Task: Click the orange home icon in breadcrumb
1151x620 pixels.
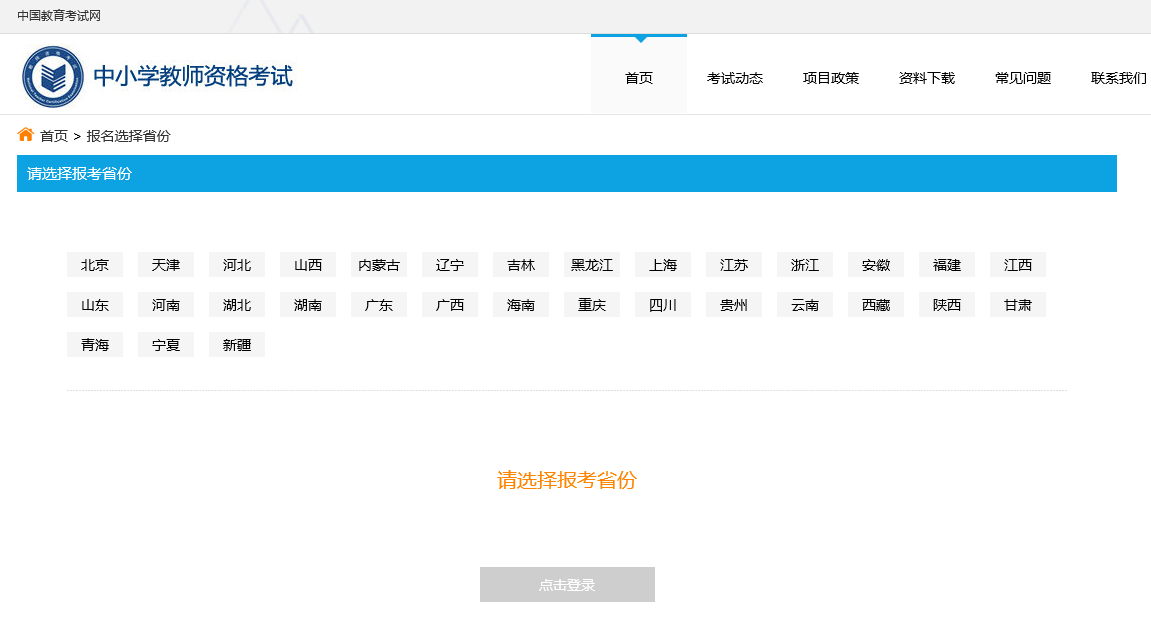Action: click(26, 135)
